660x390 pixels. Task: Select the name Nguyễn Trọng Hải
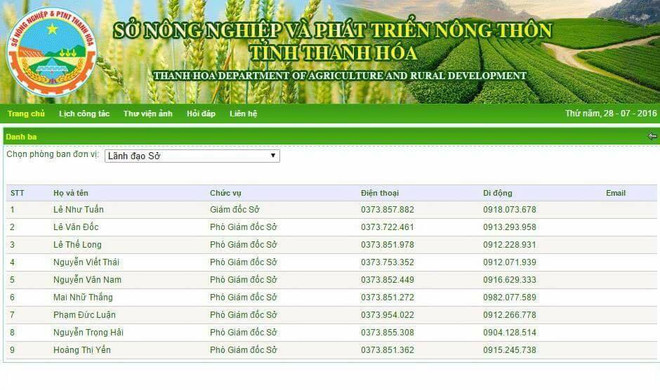88,333
